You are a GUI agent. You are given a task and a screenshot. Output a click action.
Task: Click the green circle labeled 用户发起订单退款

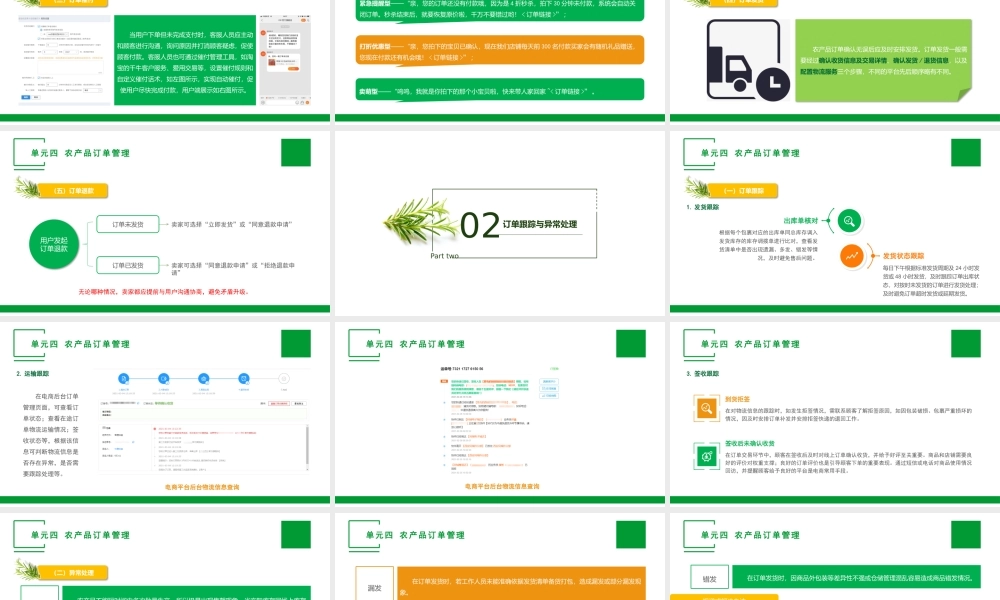coord(54,246)
